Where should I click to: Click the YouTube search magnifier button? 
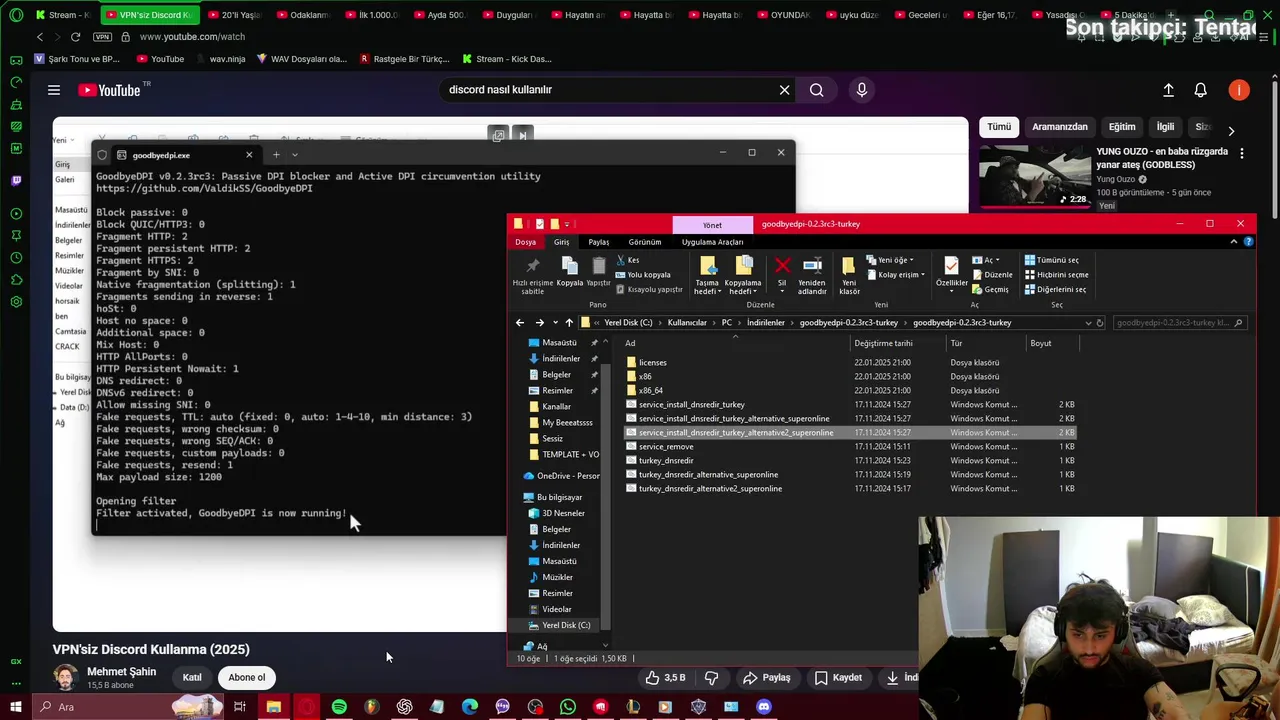point(817,90)
